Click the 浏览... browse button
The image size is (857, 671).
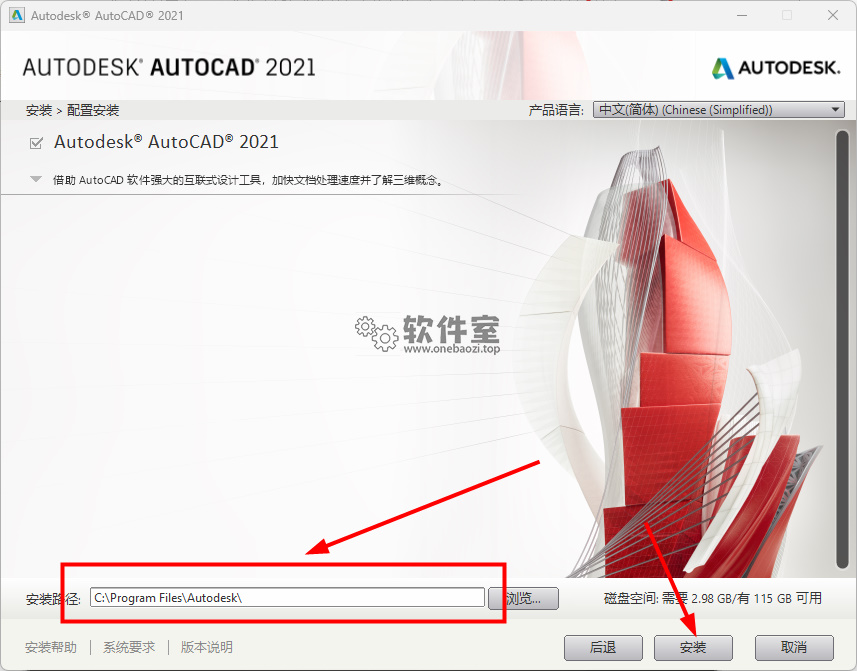coord(524,598)
